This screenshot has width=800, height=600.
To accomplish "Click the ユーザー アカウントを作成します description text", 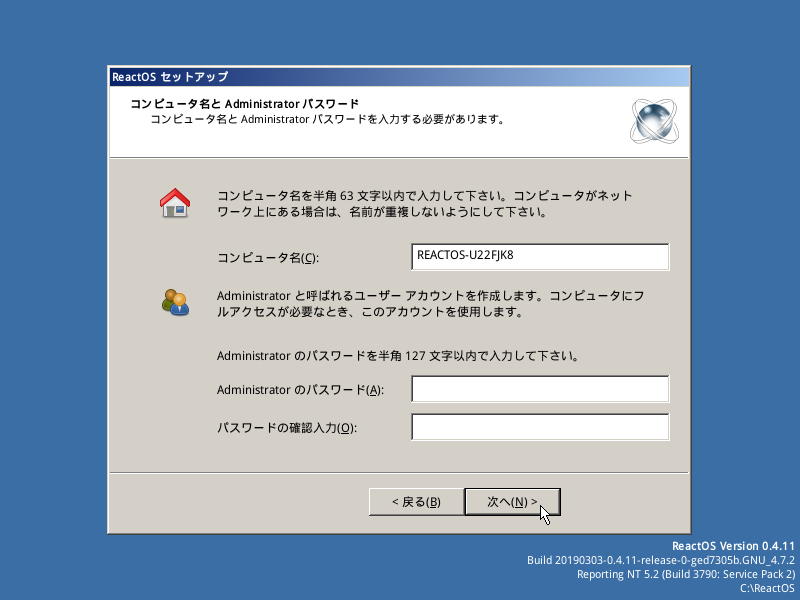I will 430,304.
